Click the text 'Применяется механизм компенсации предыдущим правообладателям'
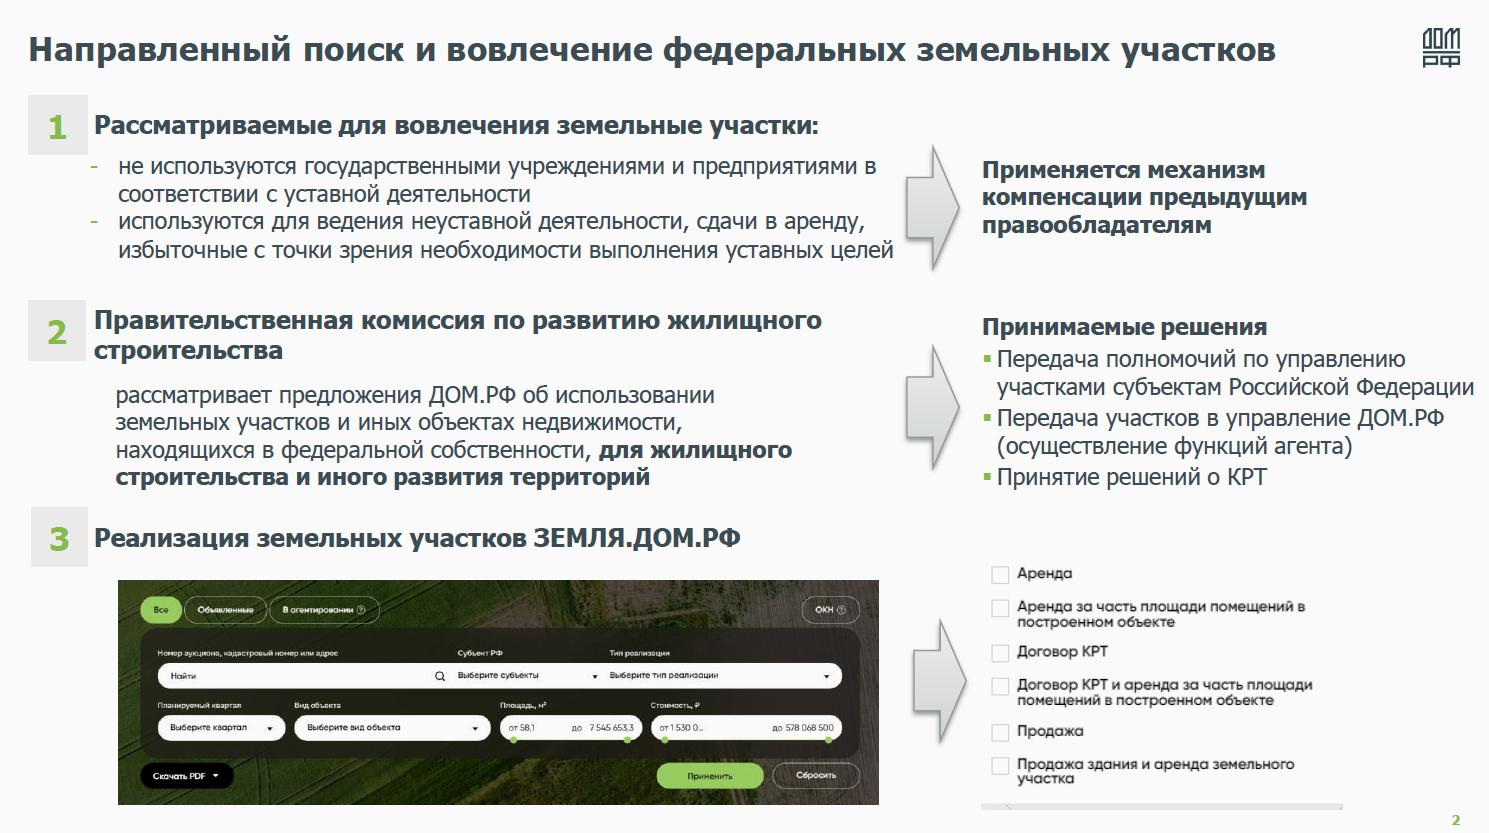Screen dimensions: 1489x833 coord(1144,197)
